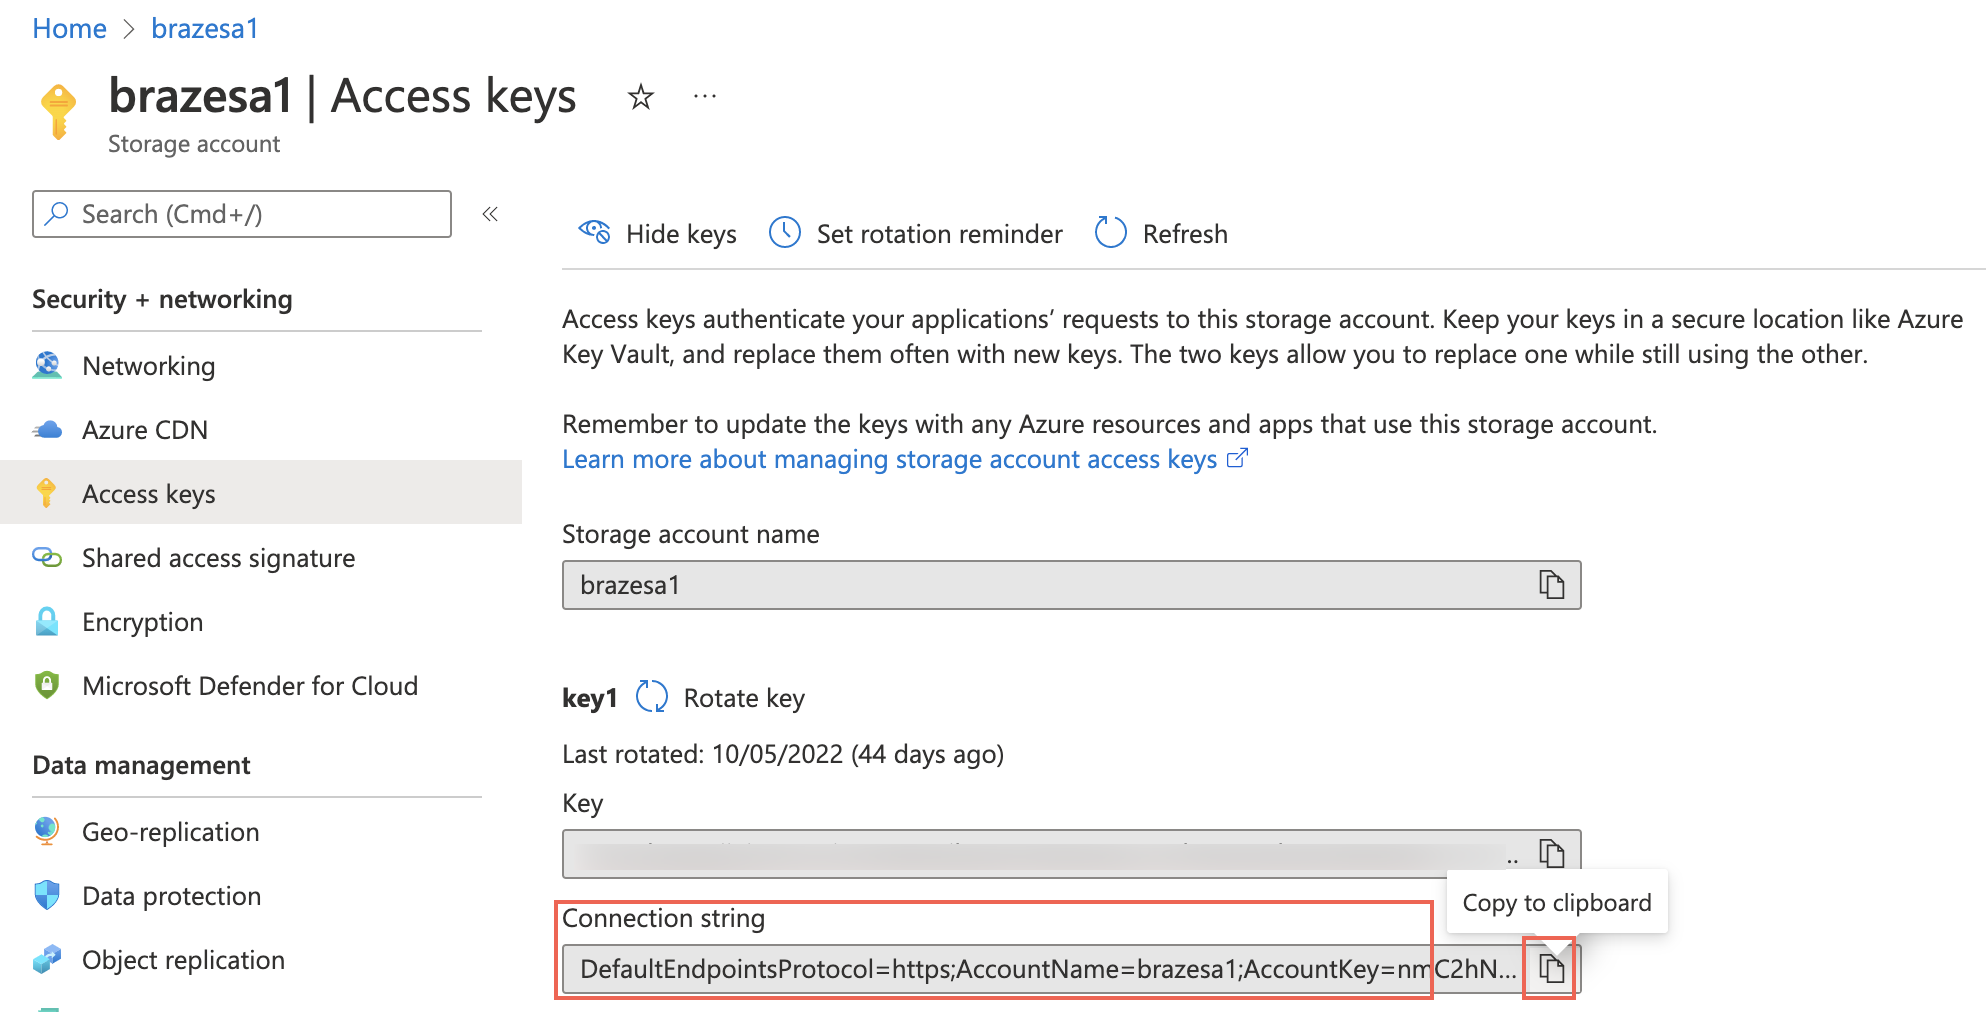The image size is (1986, 1012).
Task: Click the Access keys sidebar key icon
Action: pyautogui.click(x=46, y=493)
